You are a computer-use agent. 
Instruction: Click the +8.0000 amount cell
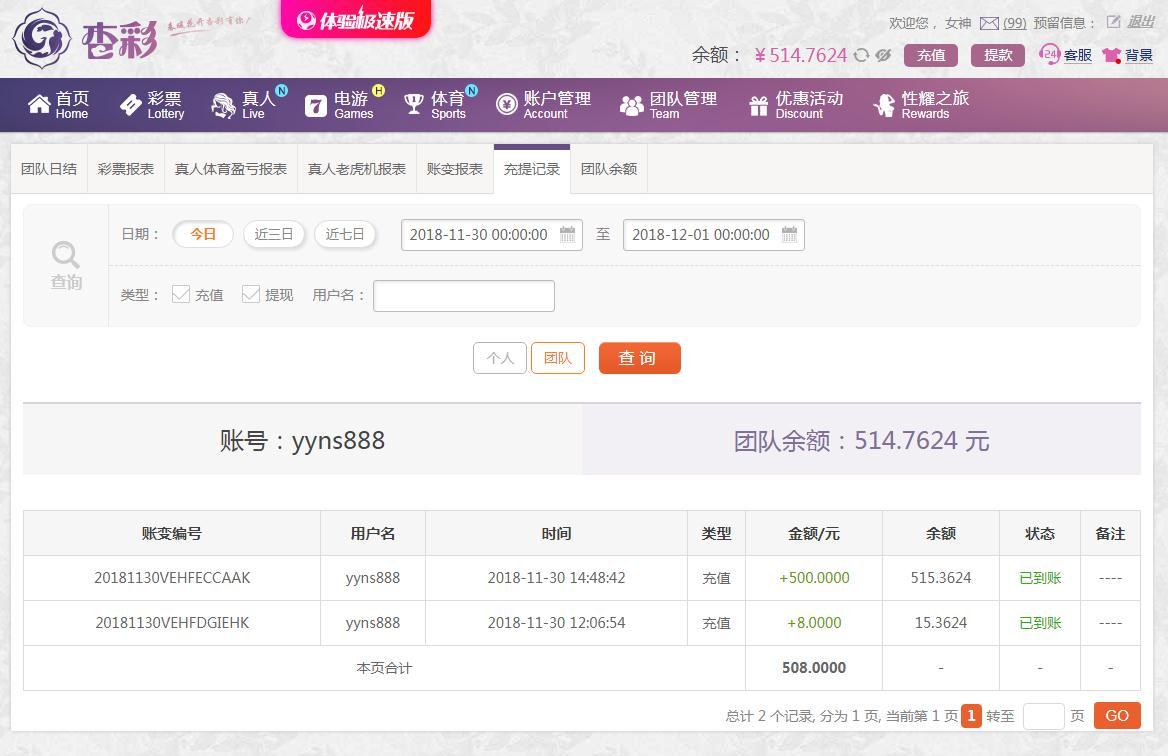point(814,623)
